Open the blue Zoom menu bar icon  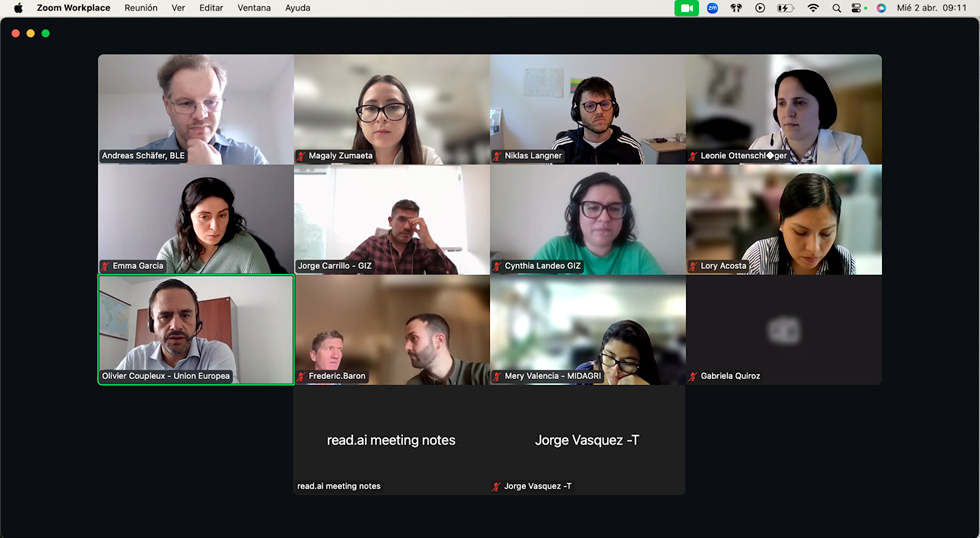point(712,8)
